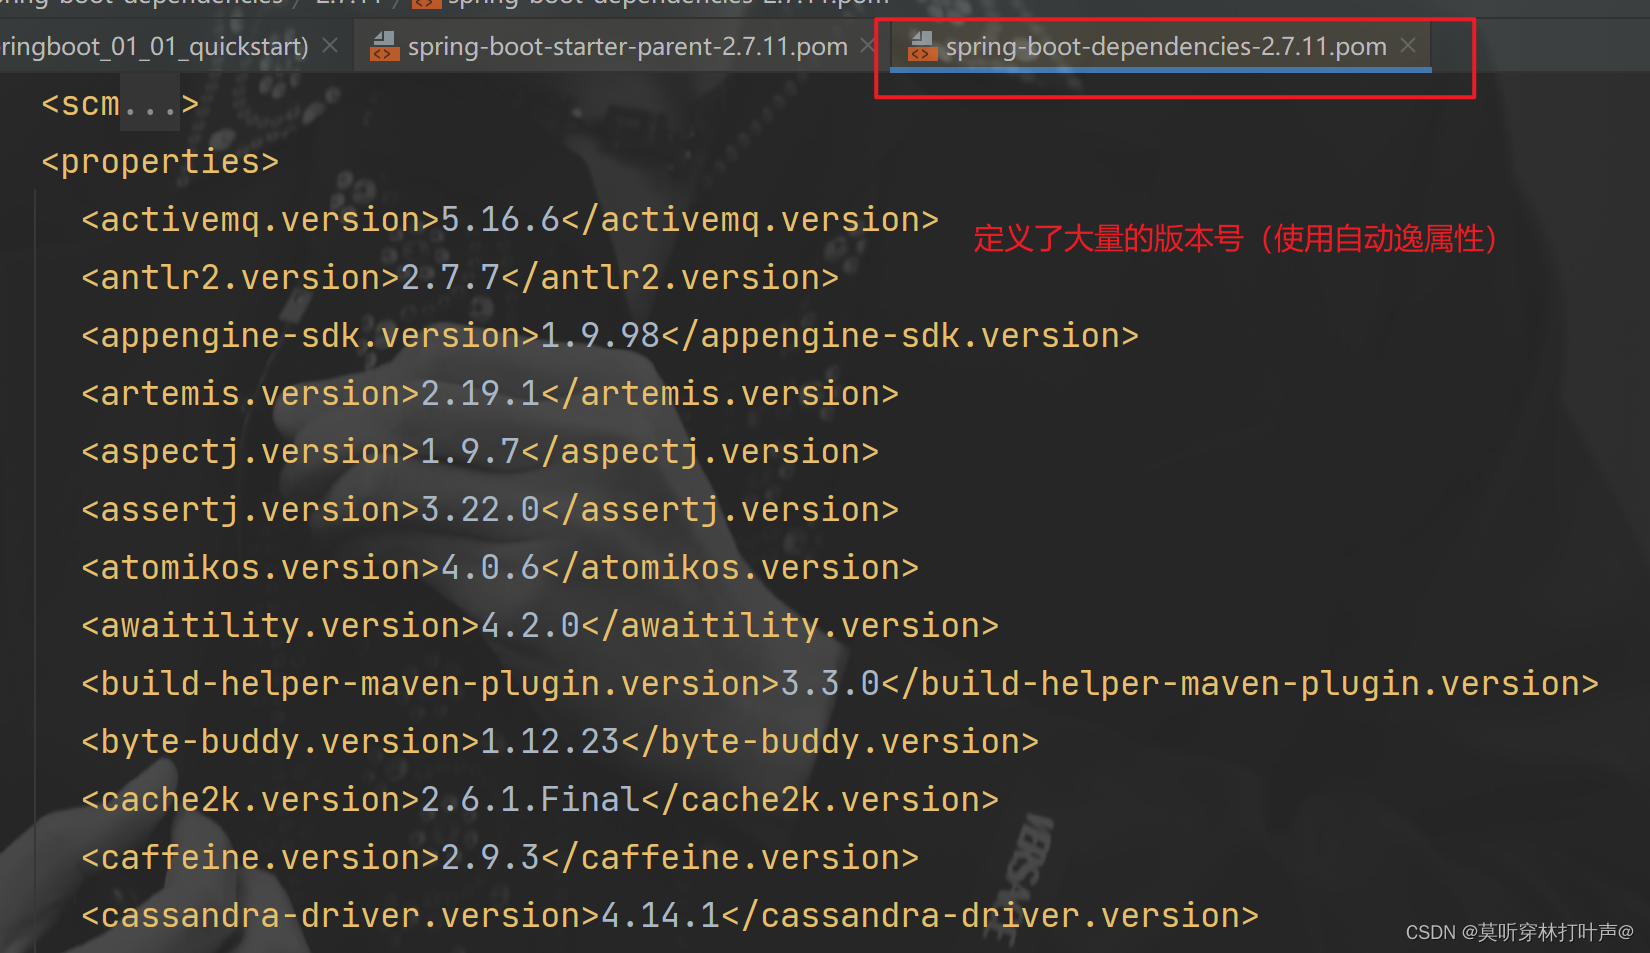Click the atomikos.version line 4.0.6
1650x953 pixels.
coord(500,567)
